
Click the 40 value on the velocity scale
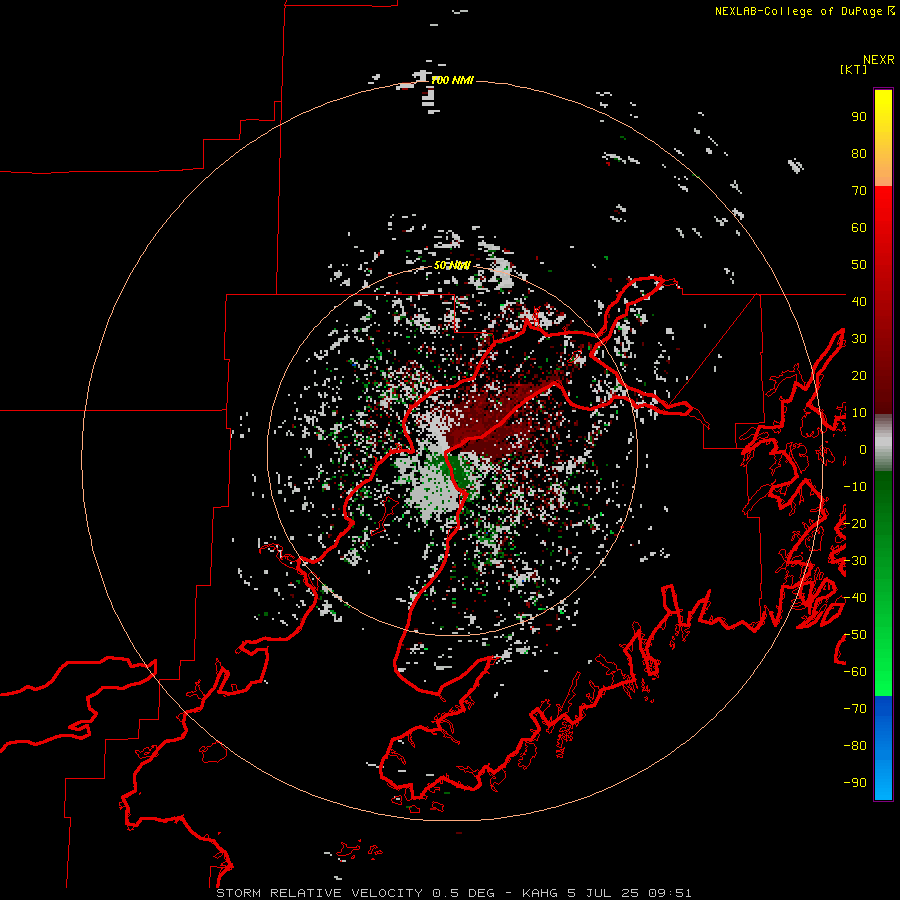(859, 301)
